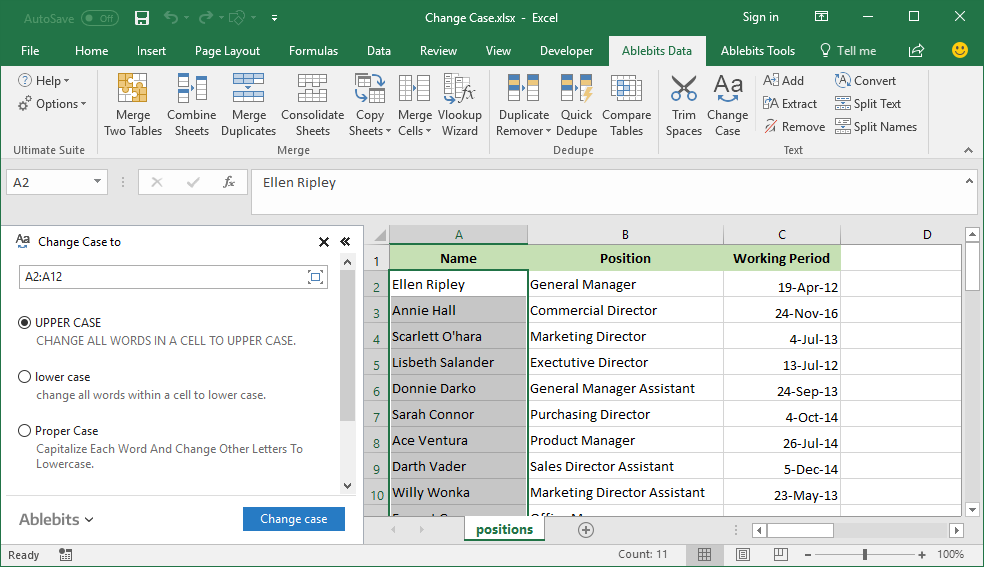Switch to the Formulas tab
Viewport: 984px width, 567px height.
[x=313, y=51]
